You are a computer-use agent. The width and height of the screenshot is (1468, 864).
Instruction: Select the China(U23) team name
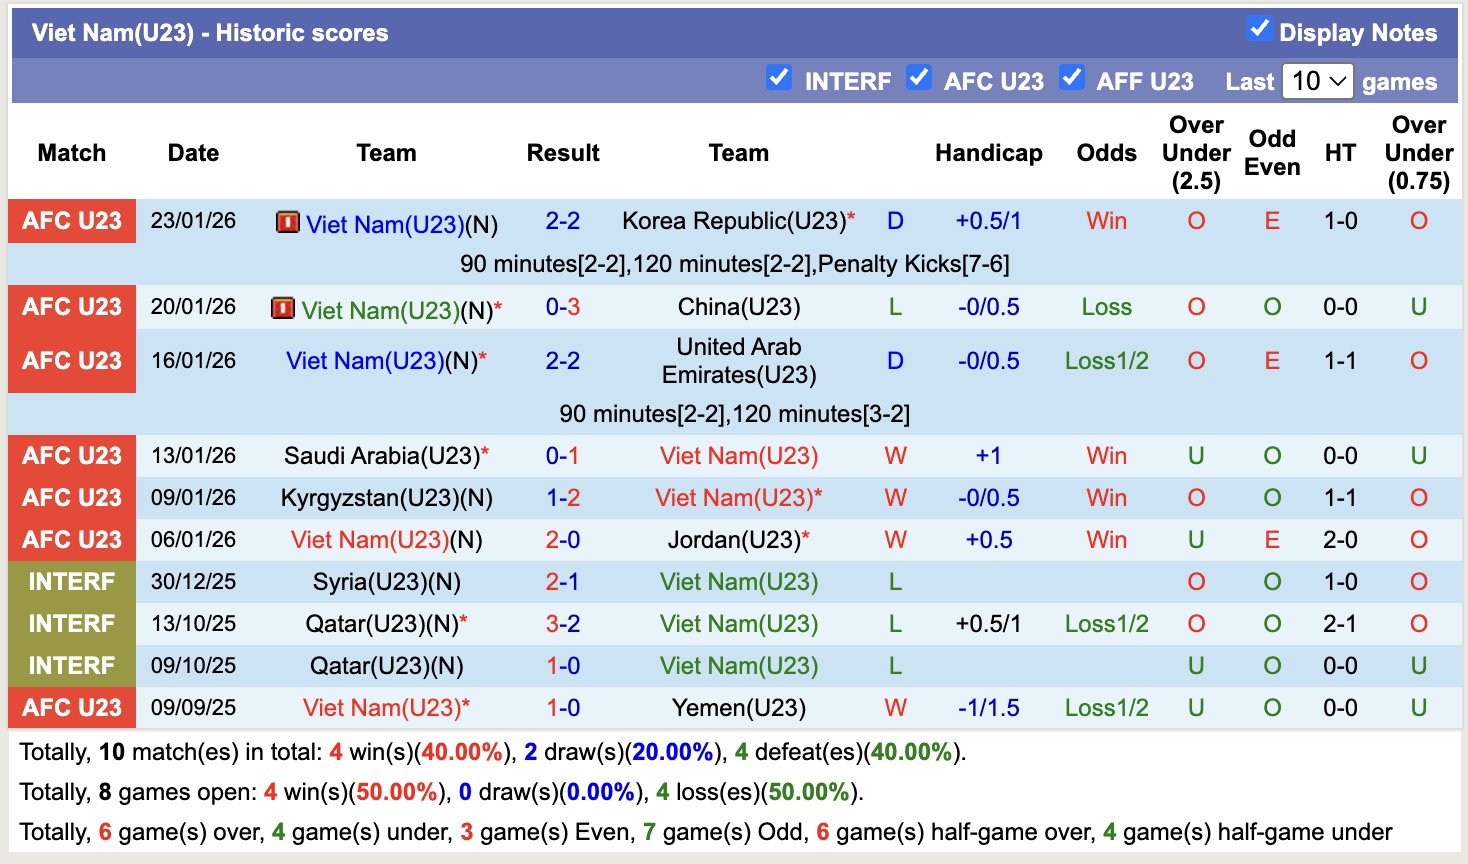739,307
